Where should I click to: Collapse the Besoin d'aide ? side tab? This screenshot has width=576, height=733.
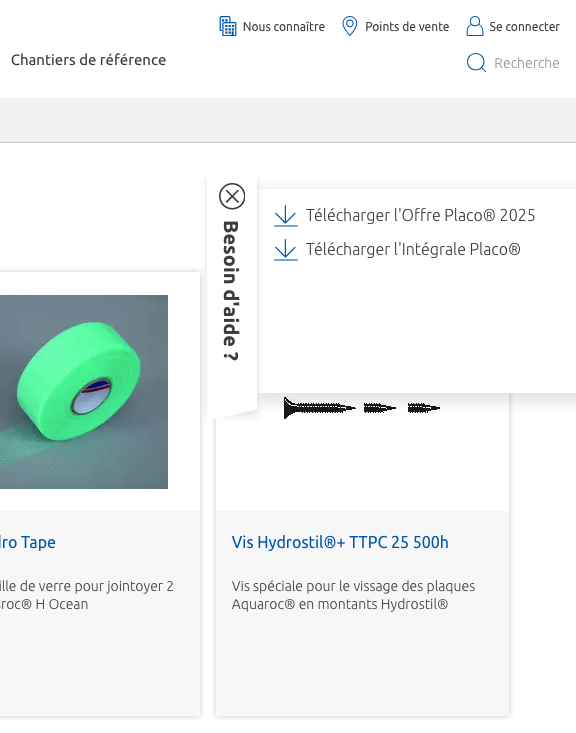point(230,291)
